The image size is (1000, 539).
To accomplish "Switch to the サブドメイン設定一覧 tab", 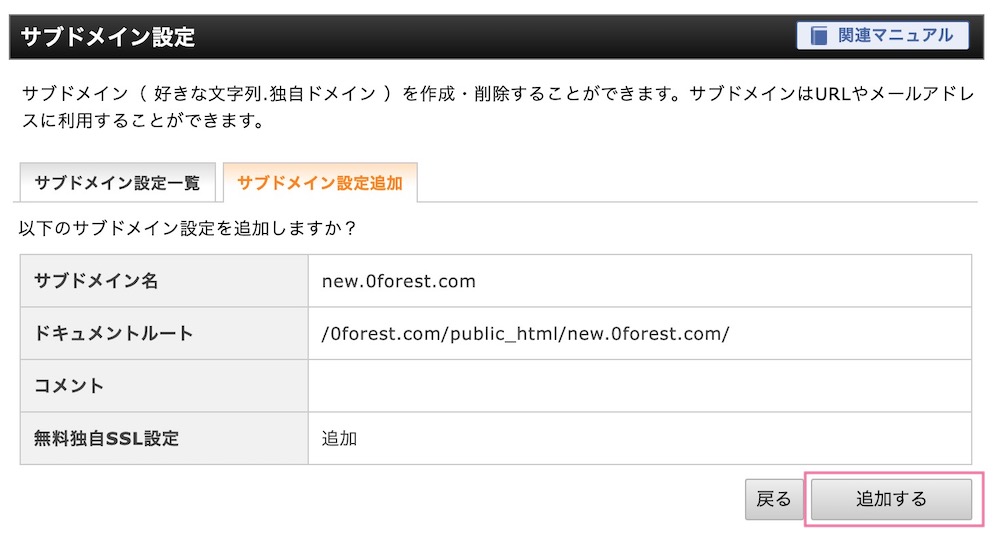I will point(117,183).
